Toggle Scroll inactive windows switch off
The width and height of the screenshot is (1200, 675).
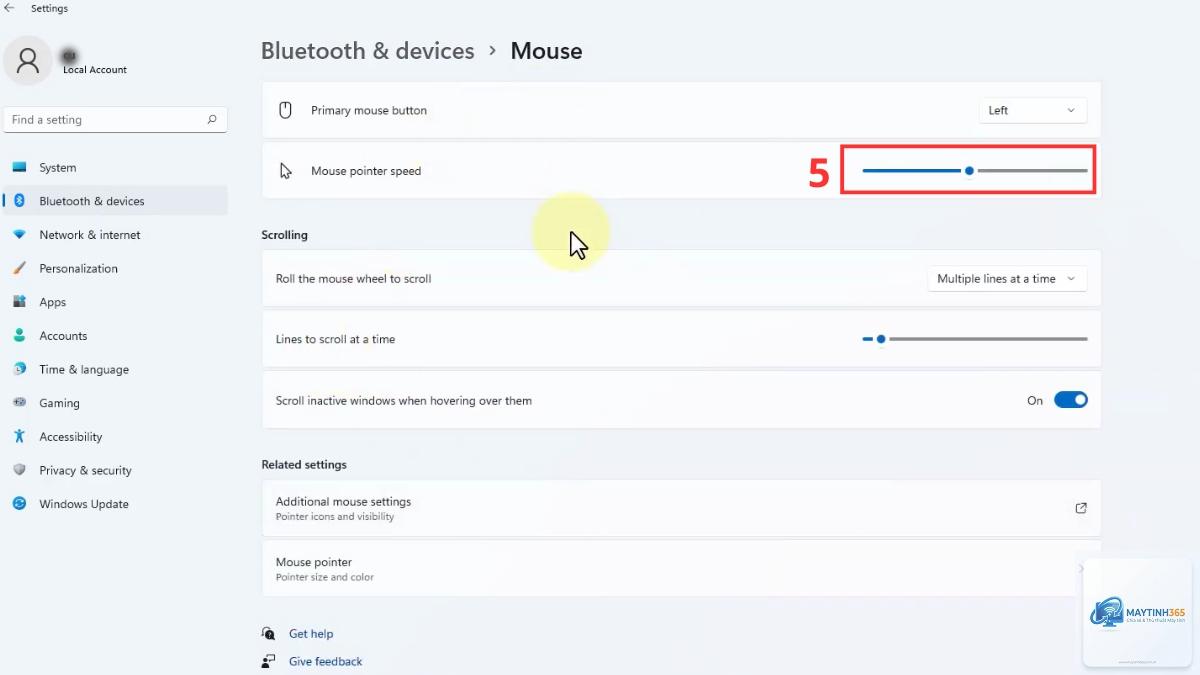(1071, 400)
